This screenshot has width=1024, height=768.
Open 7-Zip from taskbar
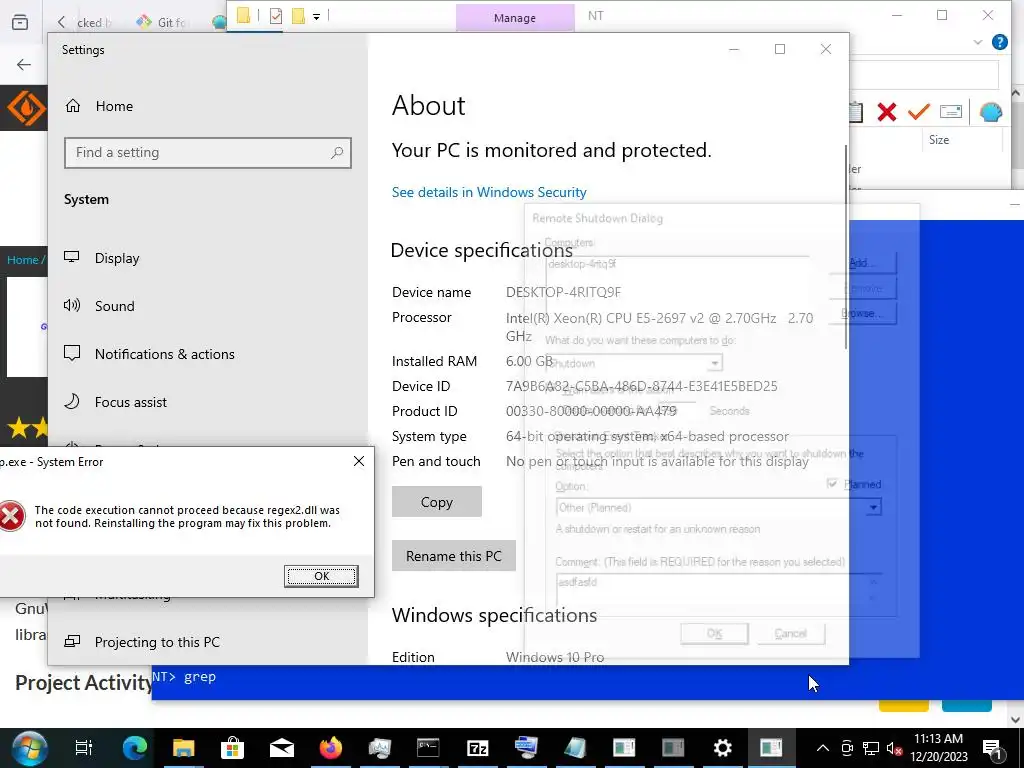click(x=477, y=748)
